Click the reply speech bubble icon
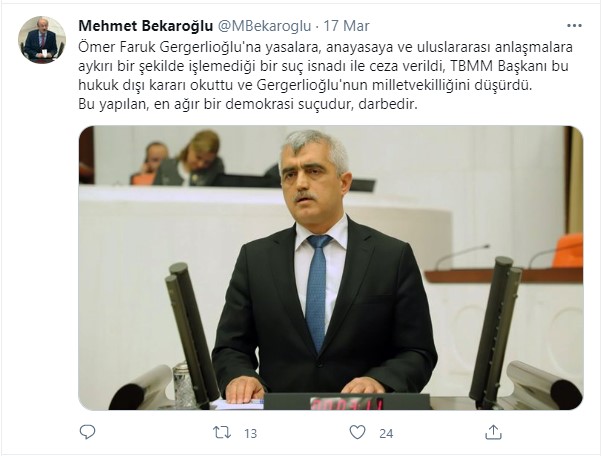The width and height of the screenshot is (603, 456). tap(87, 433)
